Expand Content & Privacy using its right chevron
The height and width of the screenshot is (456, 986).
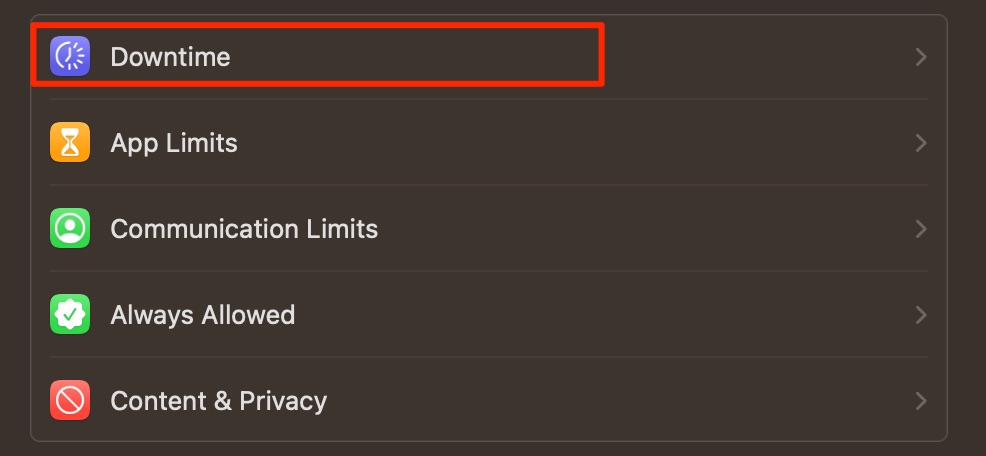click(x=921, y=401)
